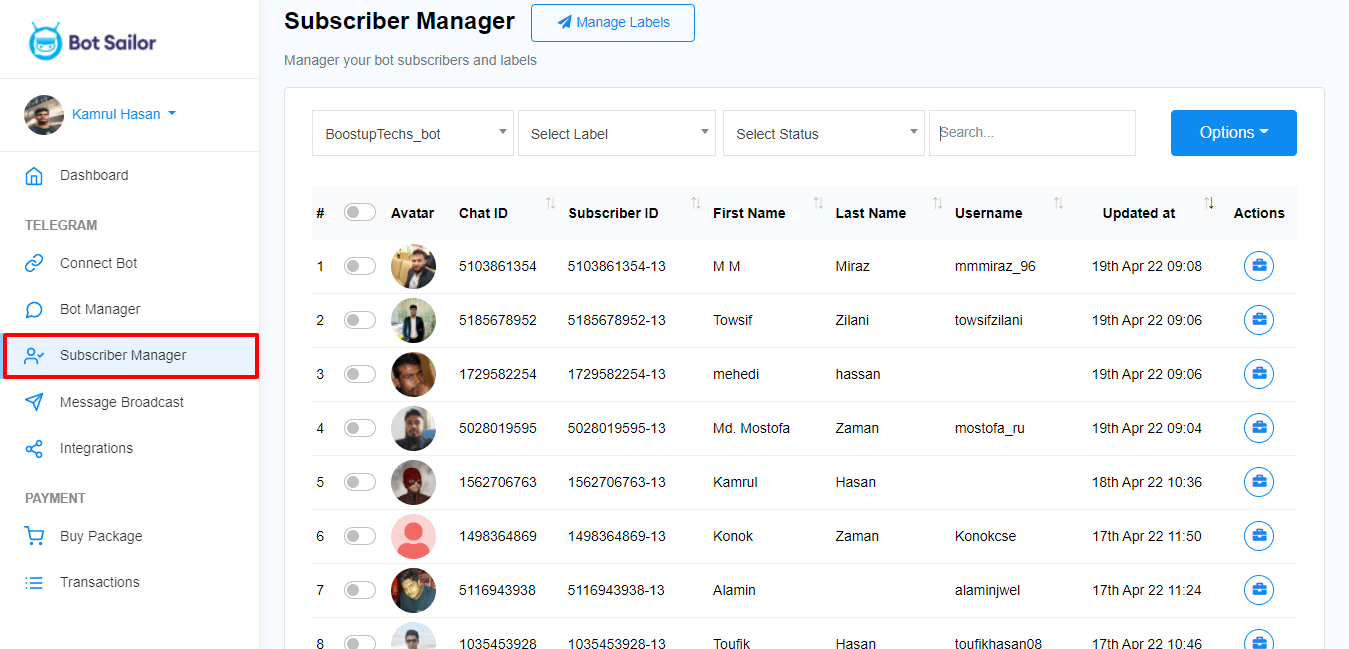Screen dimensions: 1349x649
Task: Expand the BoostupTechs_bot dropdown
Action: 412,133
